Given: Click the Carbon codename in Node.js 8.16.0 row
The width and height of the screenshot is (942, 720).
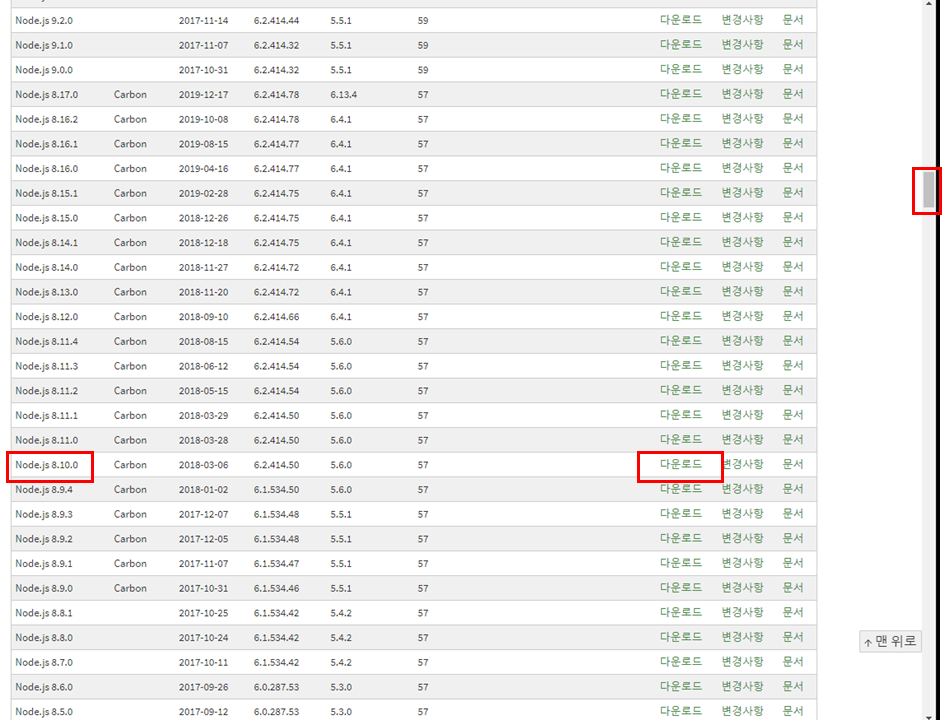Looking at the screenshot, I should click(130, 169).
